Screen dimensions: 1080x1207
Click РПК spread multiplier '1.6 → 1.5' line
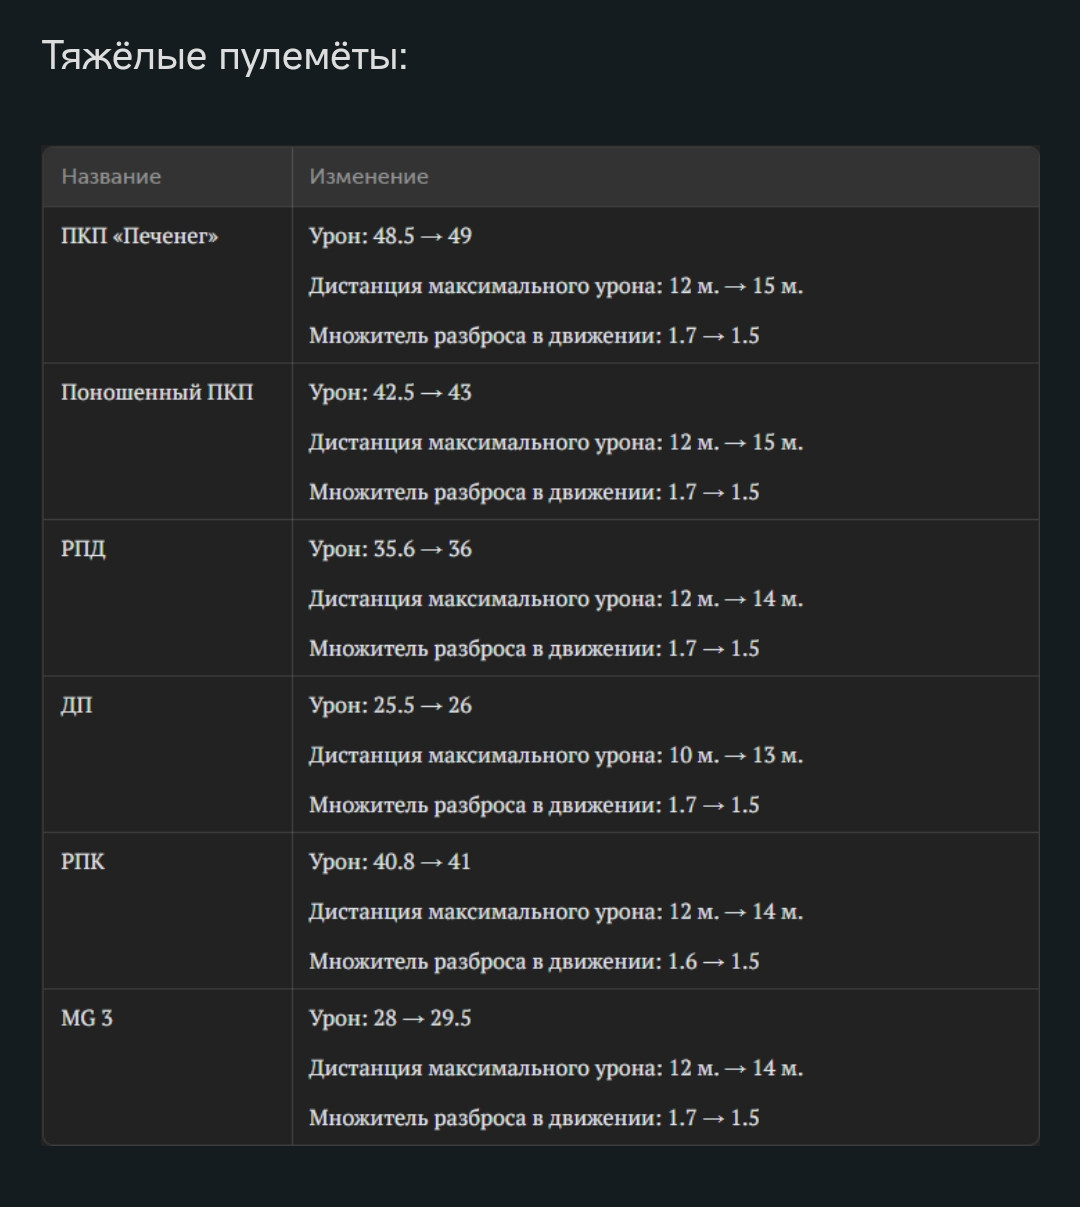click(534, 962)
